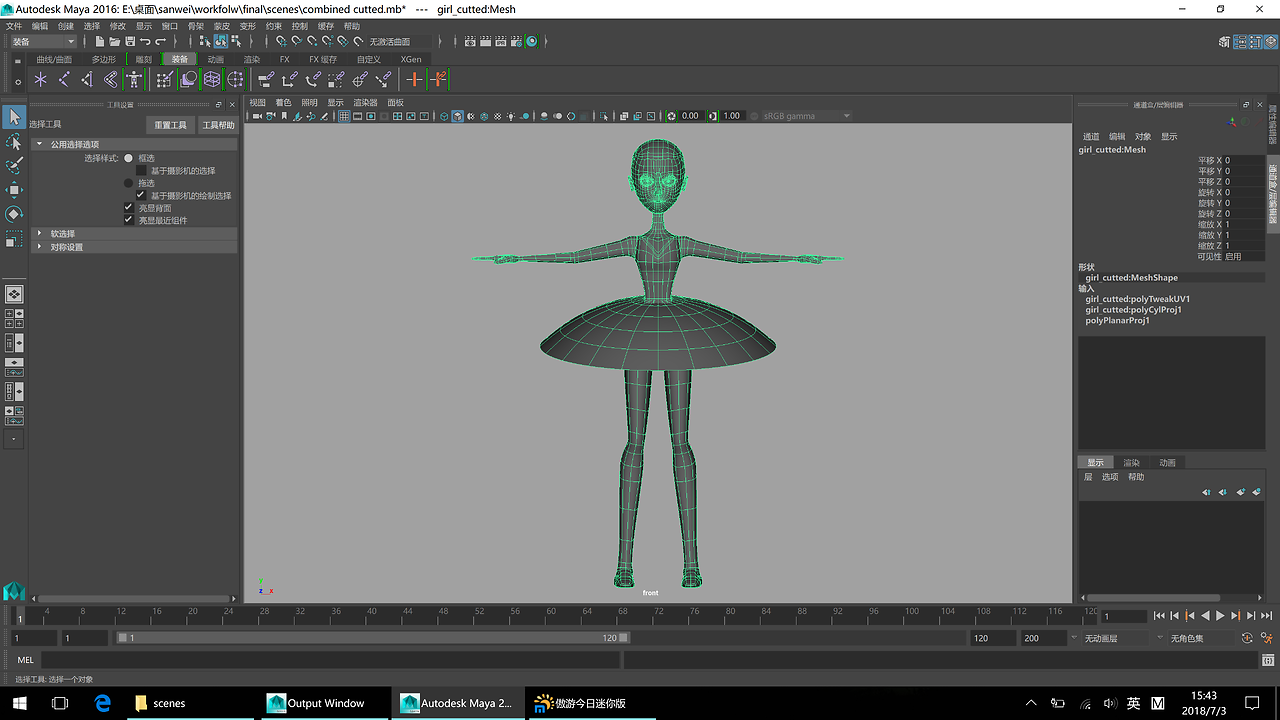Open the auto keyframe toggle icon
The image size is (1280, 720).
[x=1247, y=638]
